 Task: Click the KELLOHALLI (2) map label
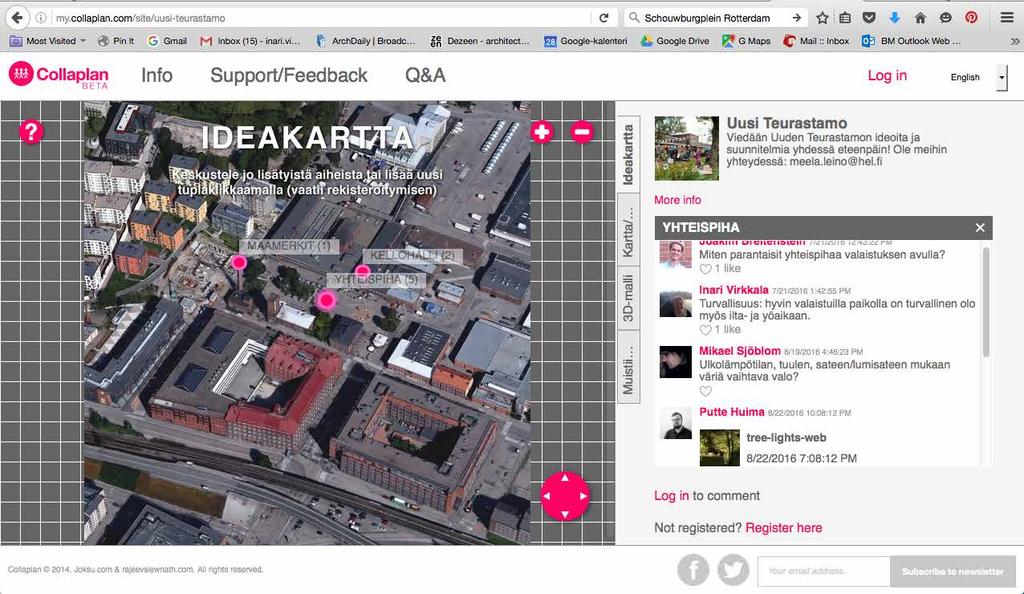point(412,255)
